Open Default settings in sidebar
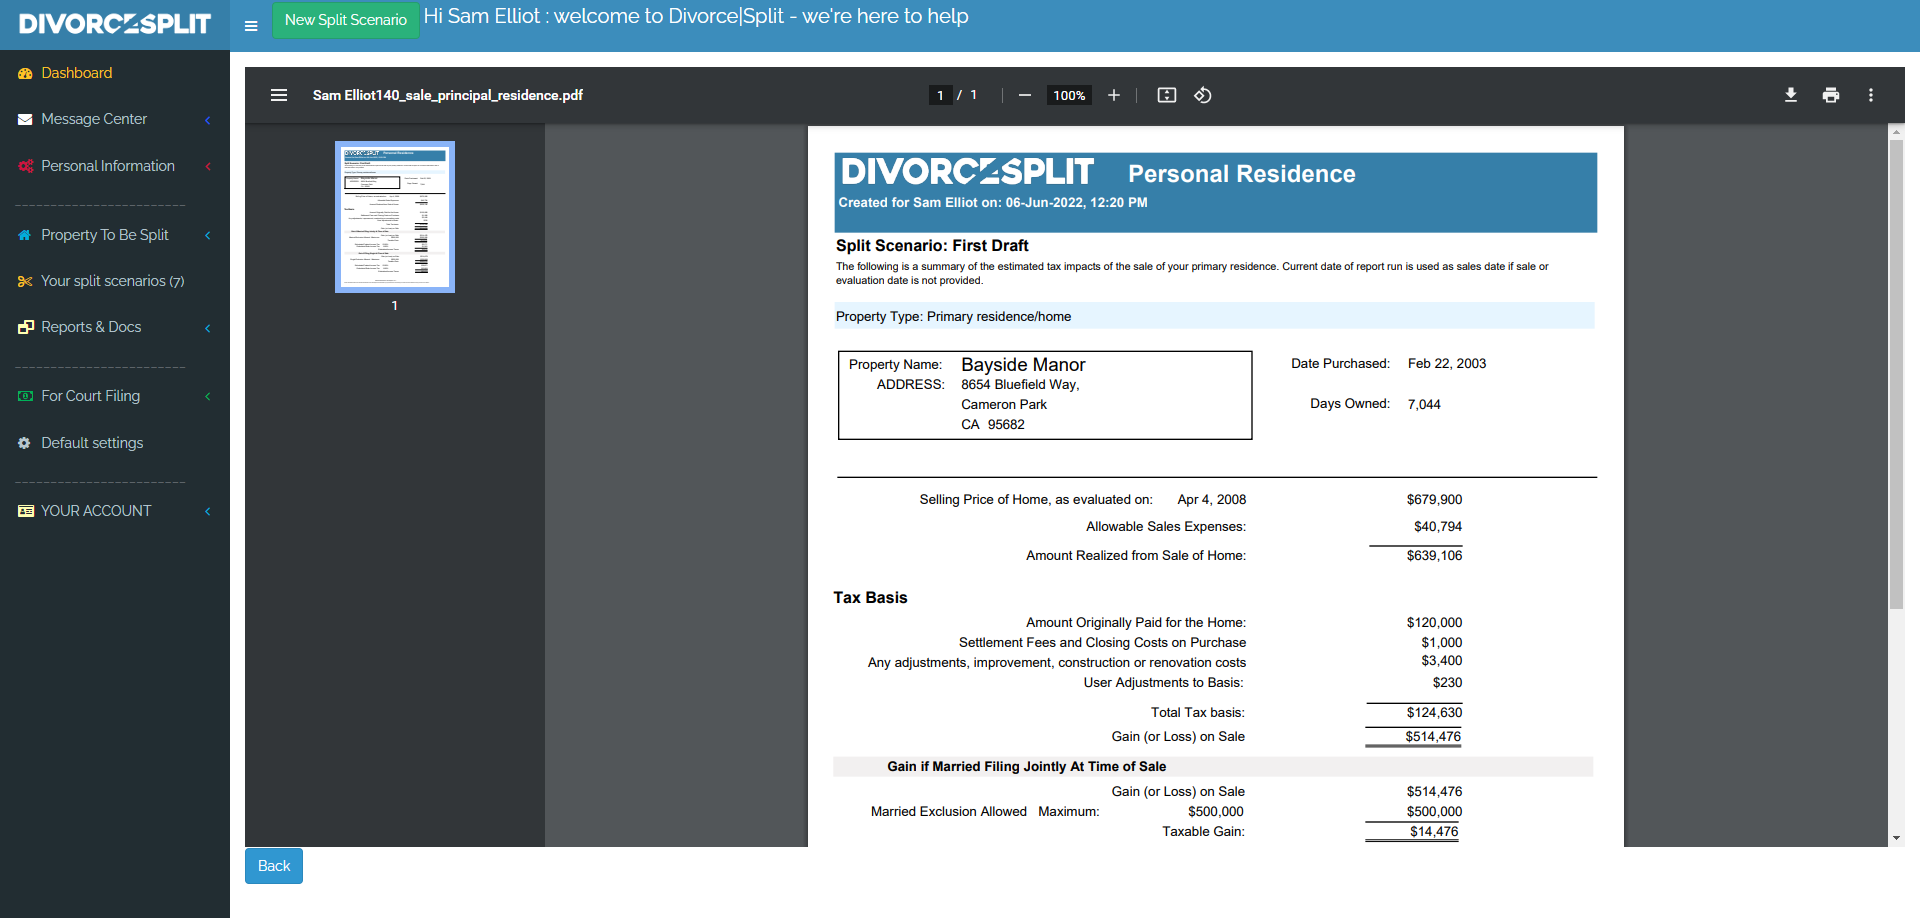The width and height of the screenshot is (1920, 918). (x=92, y=443)
